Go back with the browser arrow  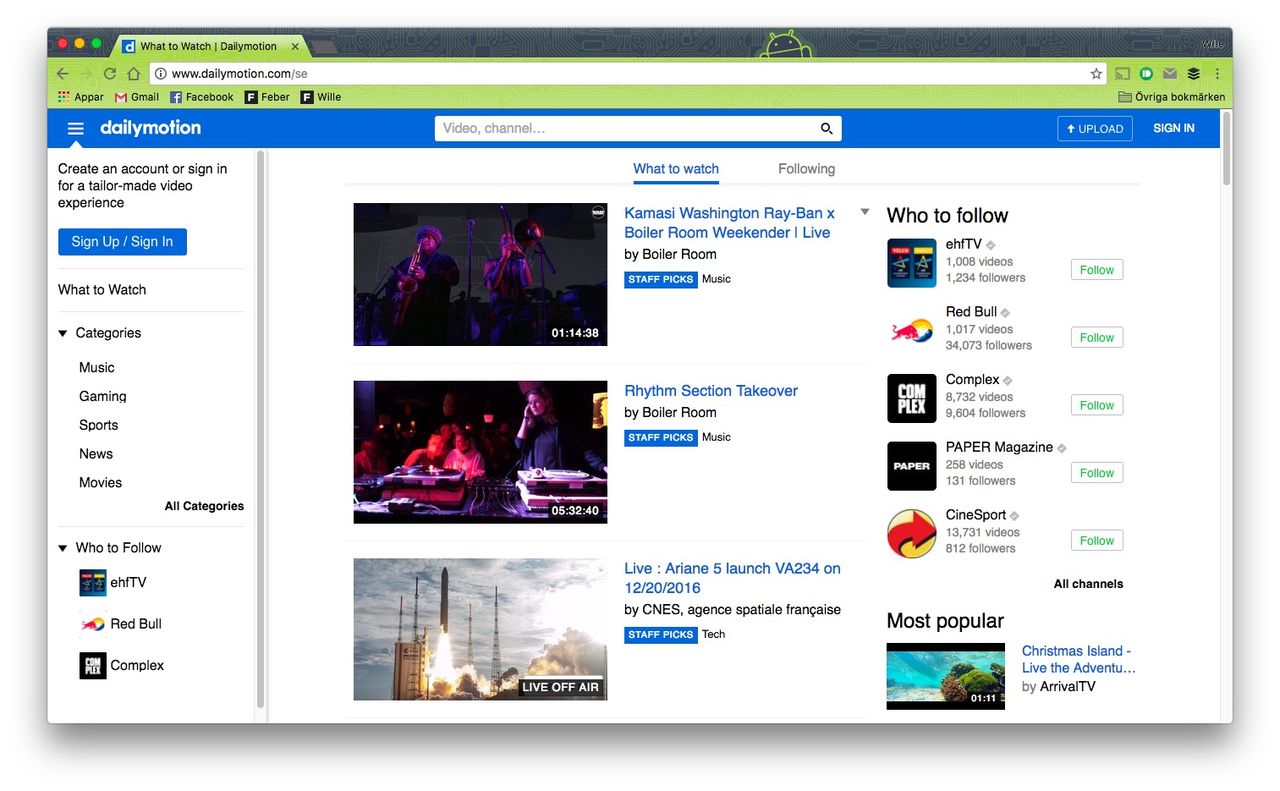(62, 74)
